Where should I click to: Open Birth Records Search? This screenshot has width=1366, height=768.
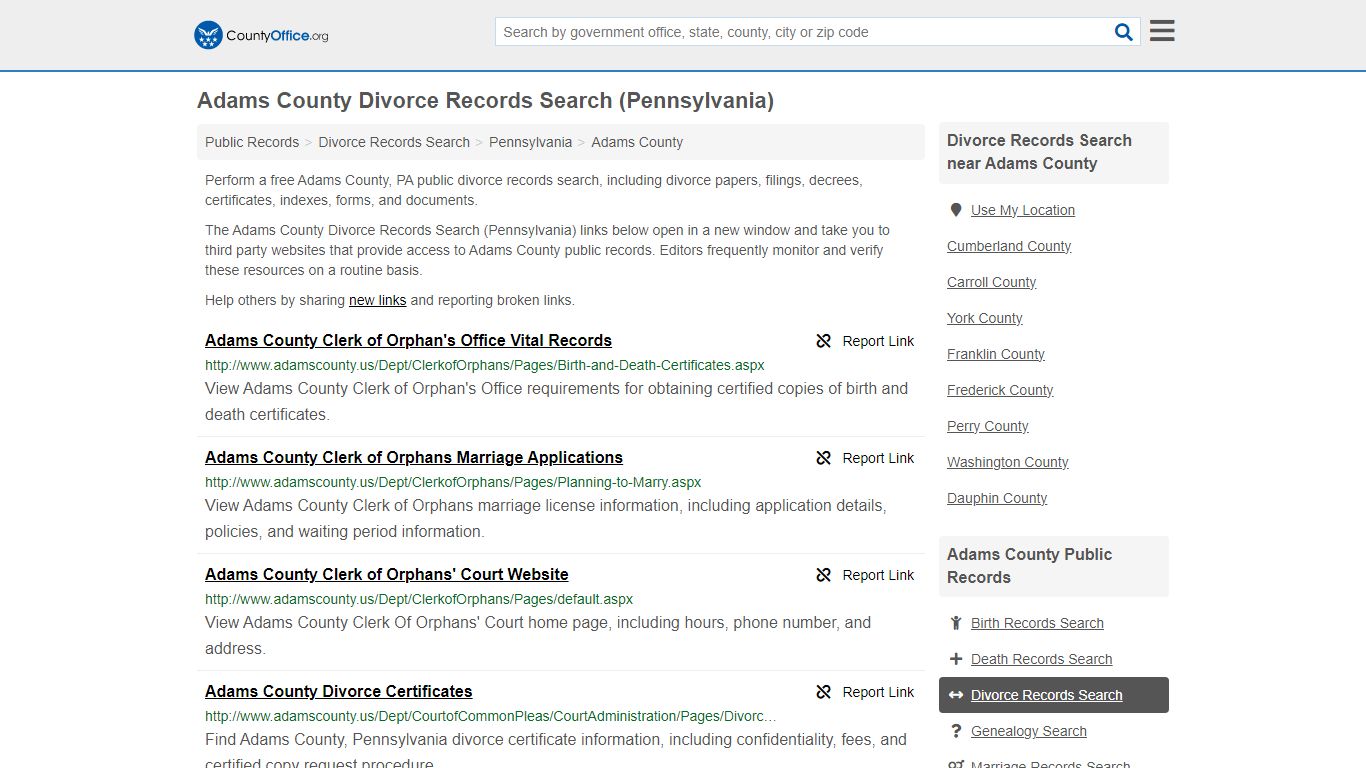(1037, 623)
